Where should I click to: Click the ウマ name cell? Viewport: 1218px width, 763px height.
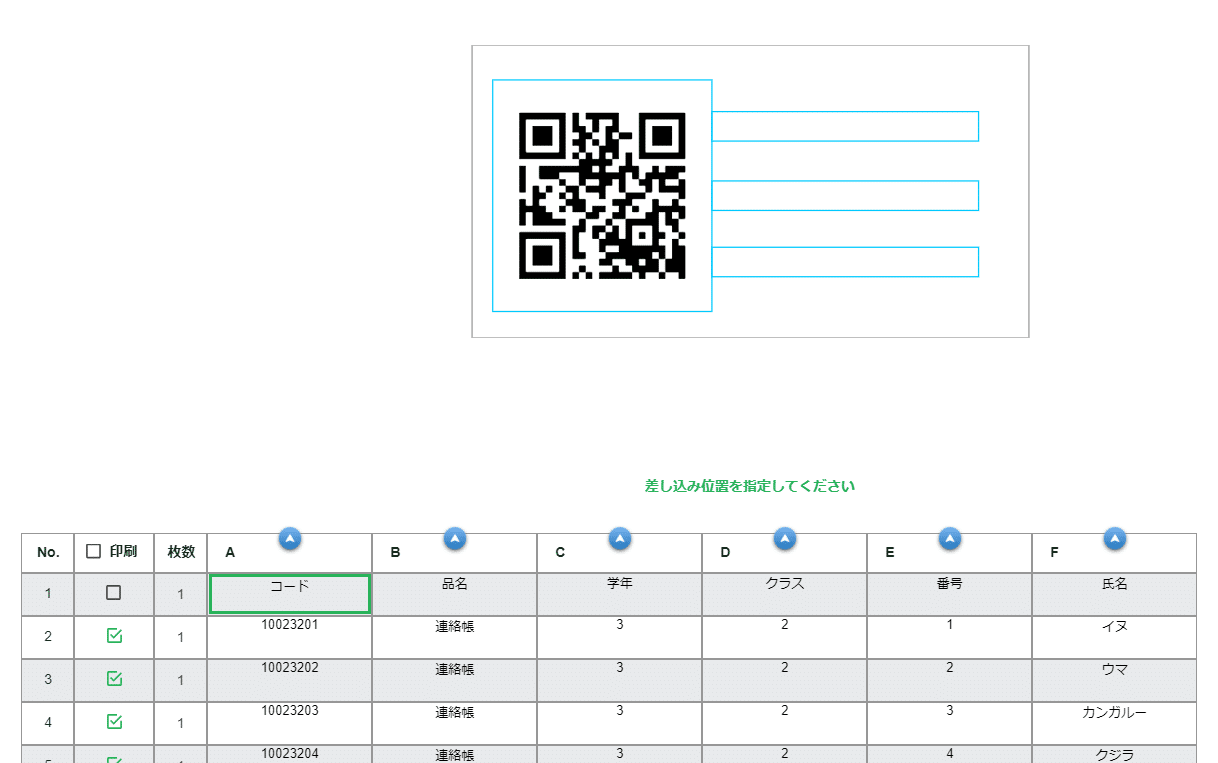pyautogui.click(x=1115, y=680)
